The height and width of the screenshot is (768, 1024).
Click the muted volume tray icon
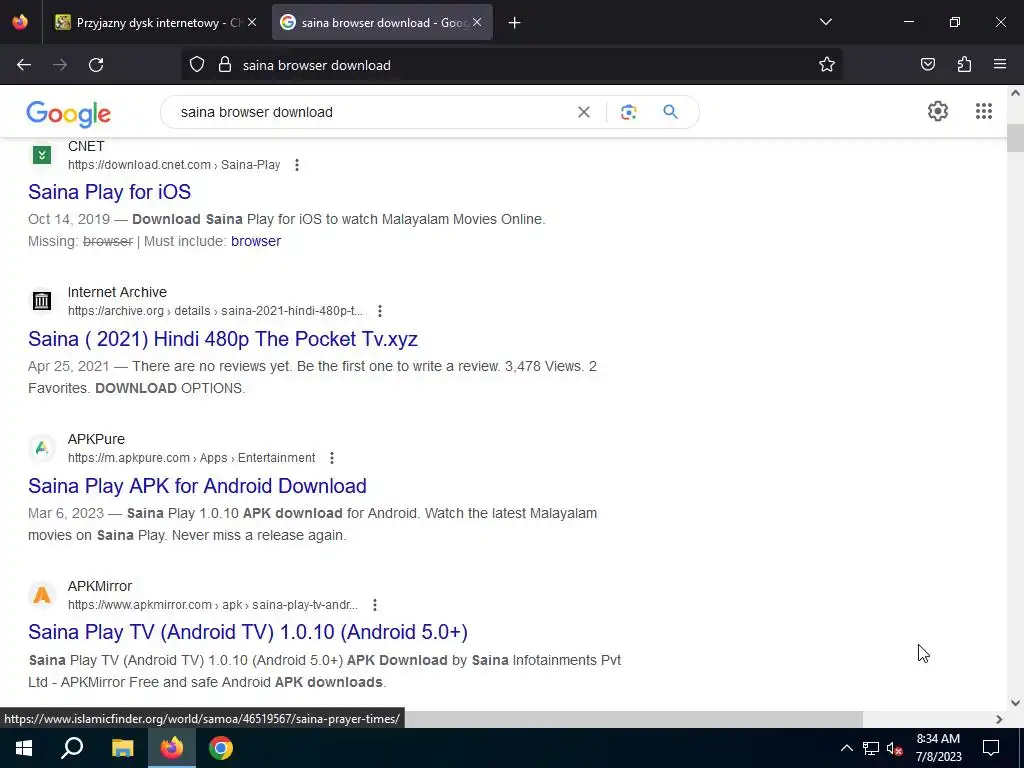pos(895,748)
